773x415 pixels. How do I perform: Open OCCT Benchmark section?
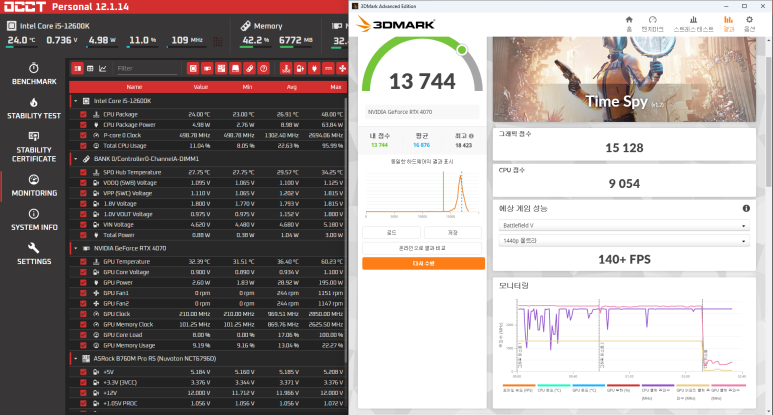click(34, 74)
